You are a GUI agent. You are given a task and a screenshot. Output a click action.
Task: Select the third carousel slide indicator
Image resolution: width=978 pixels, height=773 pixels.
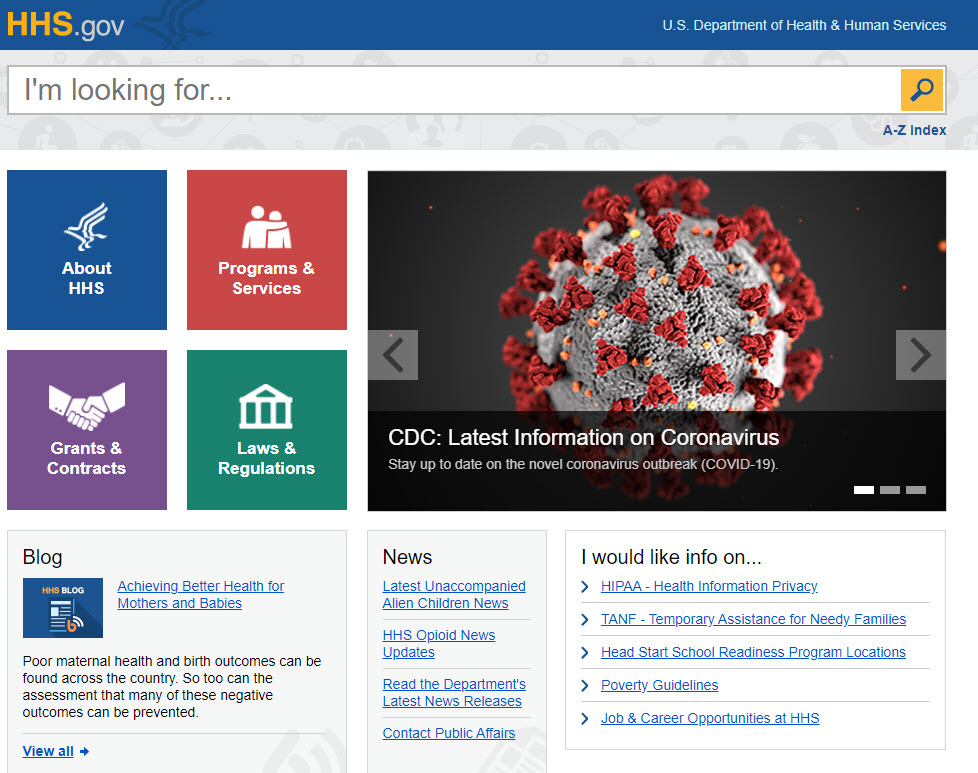tap(916, 490)
